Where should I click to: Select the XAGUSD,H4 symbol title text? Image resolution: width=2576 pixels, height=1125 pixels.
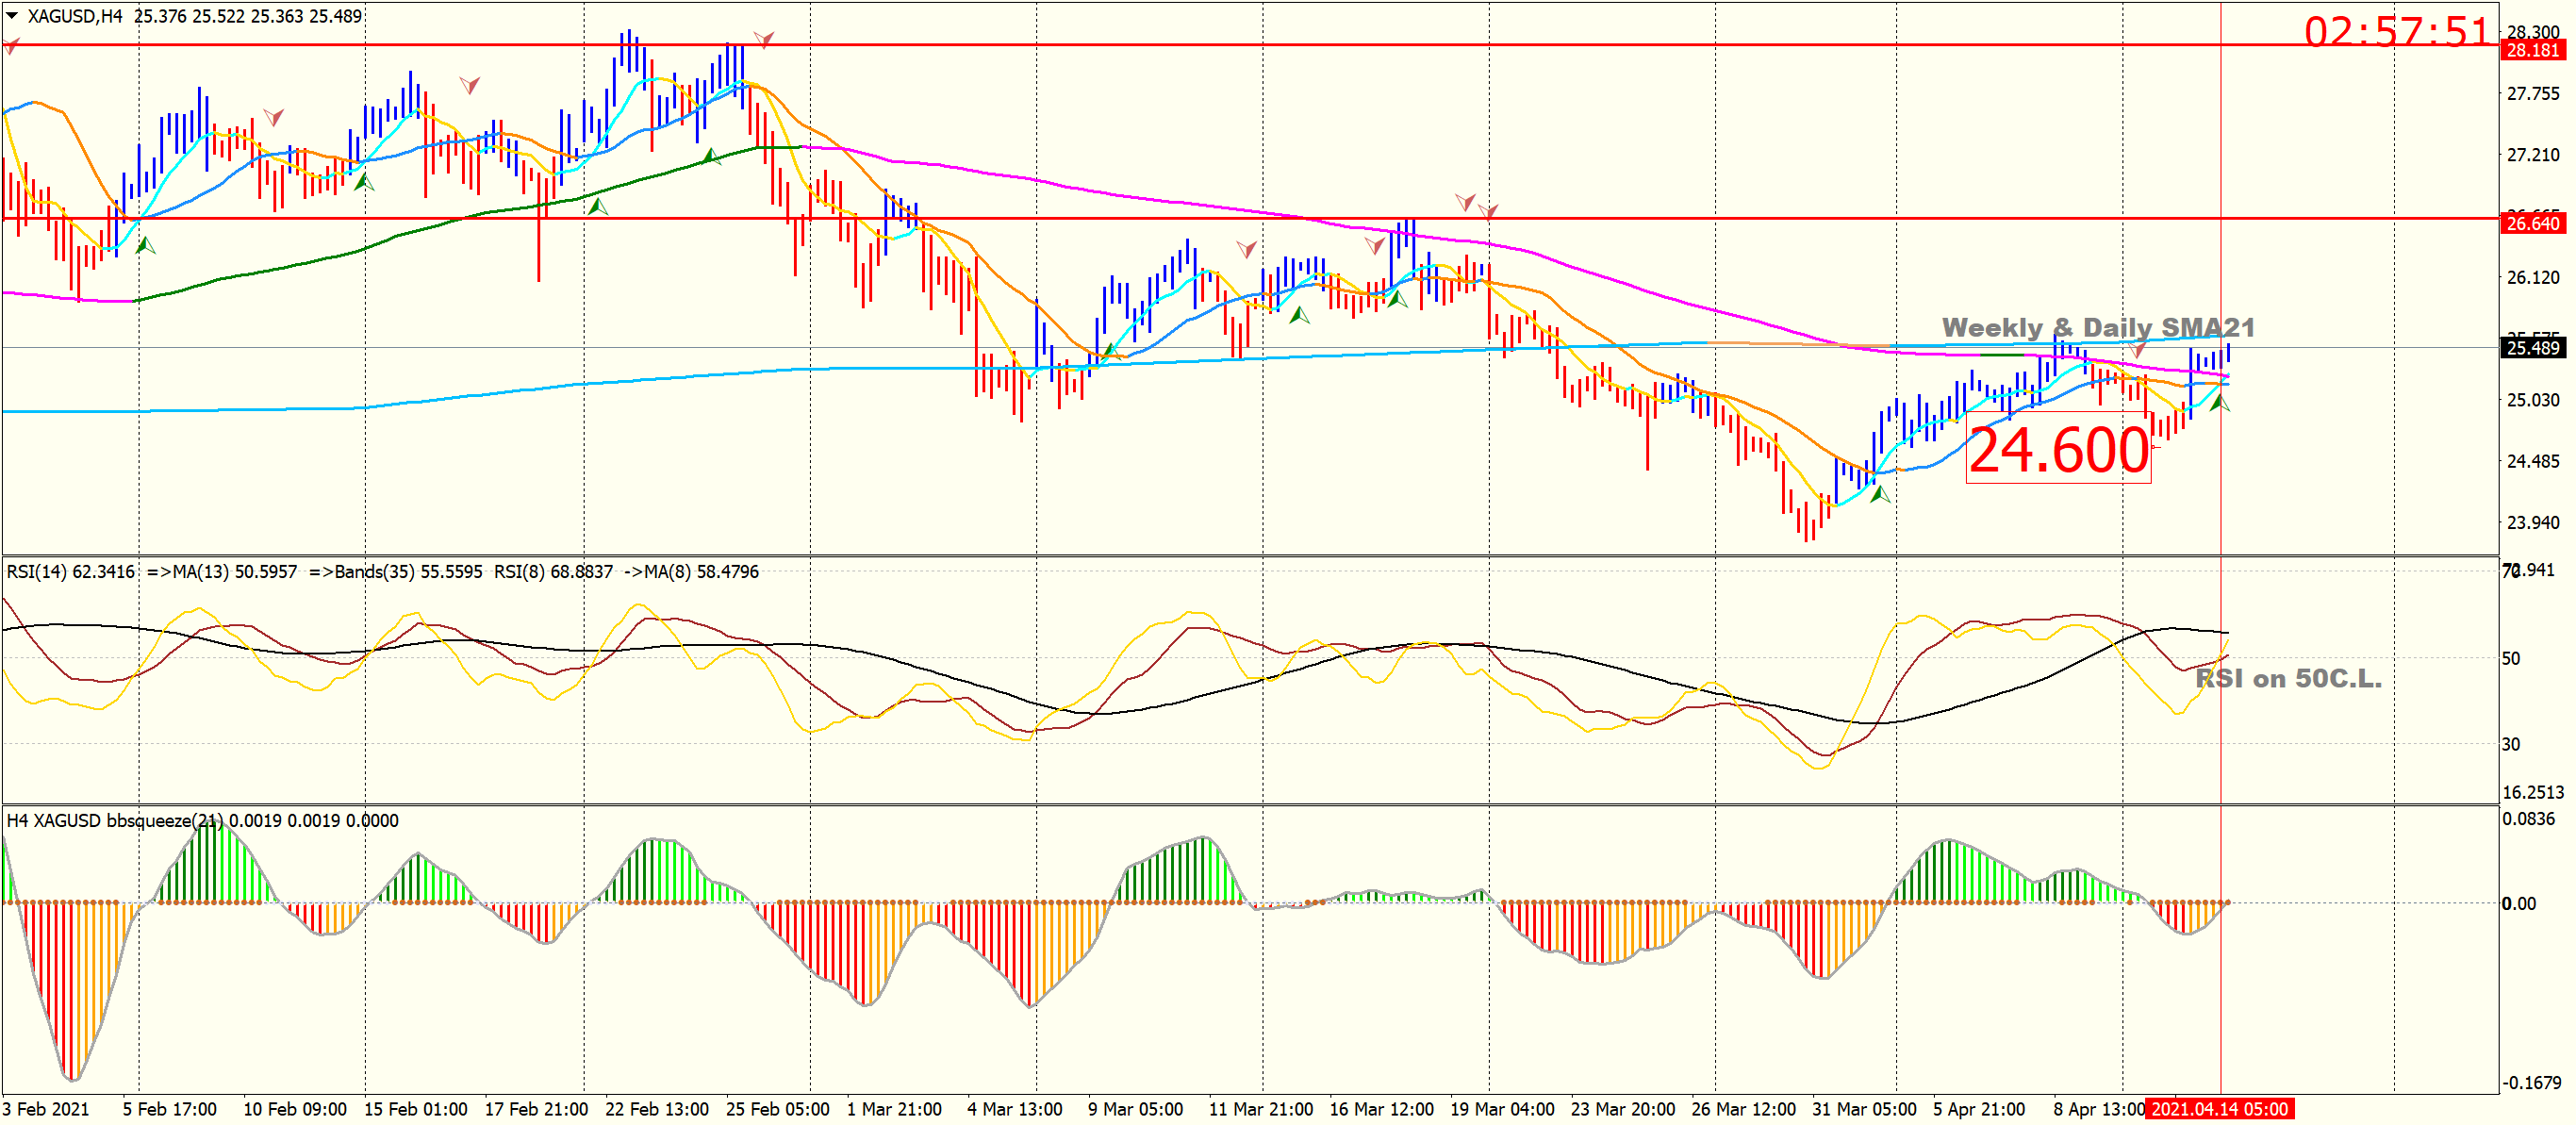coord(74,16)
